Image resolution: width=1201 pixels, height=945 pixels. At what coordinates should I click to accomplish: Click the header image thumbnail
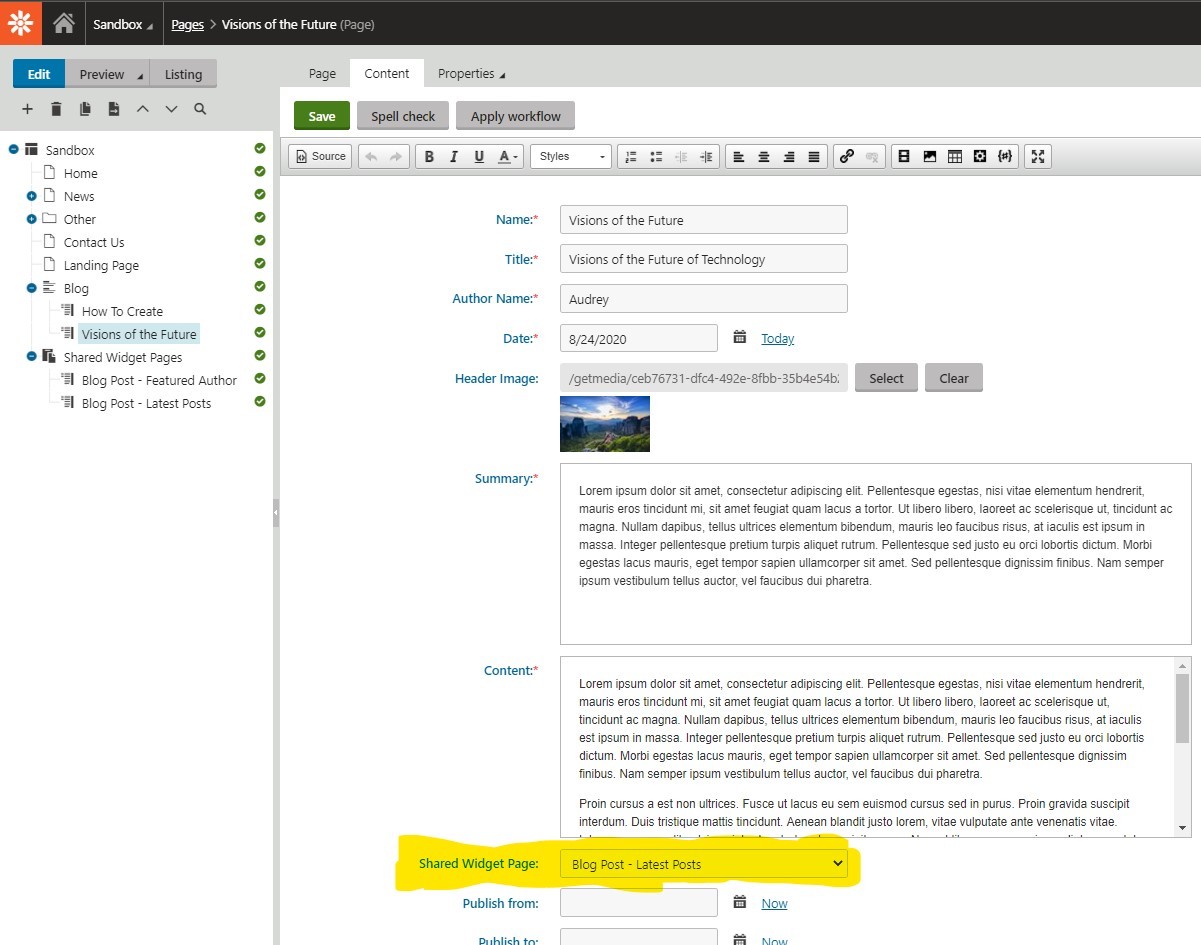click(605, 424)
